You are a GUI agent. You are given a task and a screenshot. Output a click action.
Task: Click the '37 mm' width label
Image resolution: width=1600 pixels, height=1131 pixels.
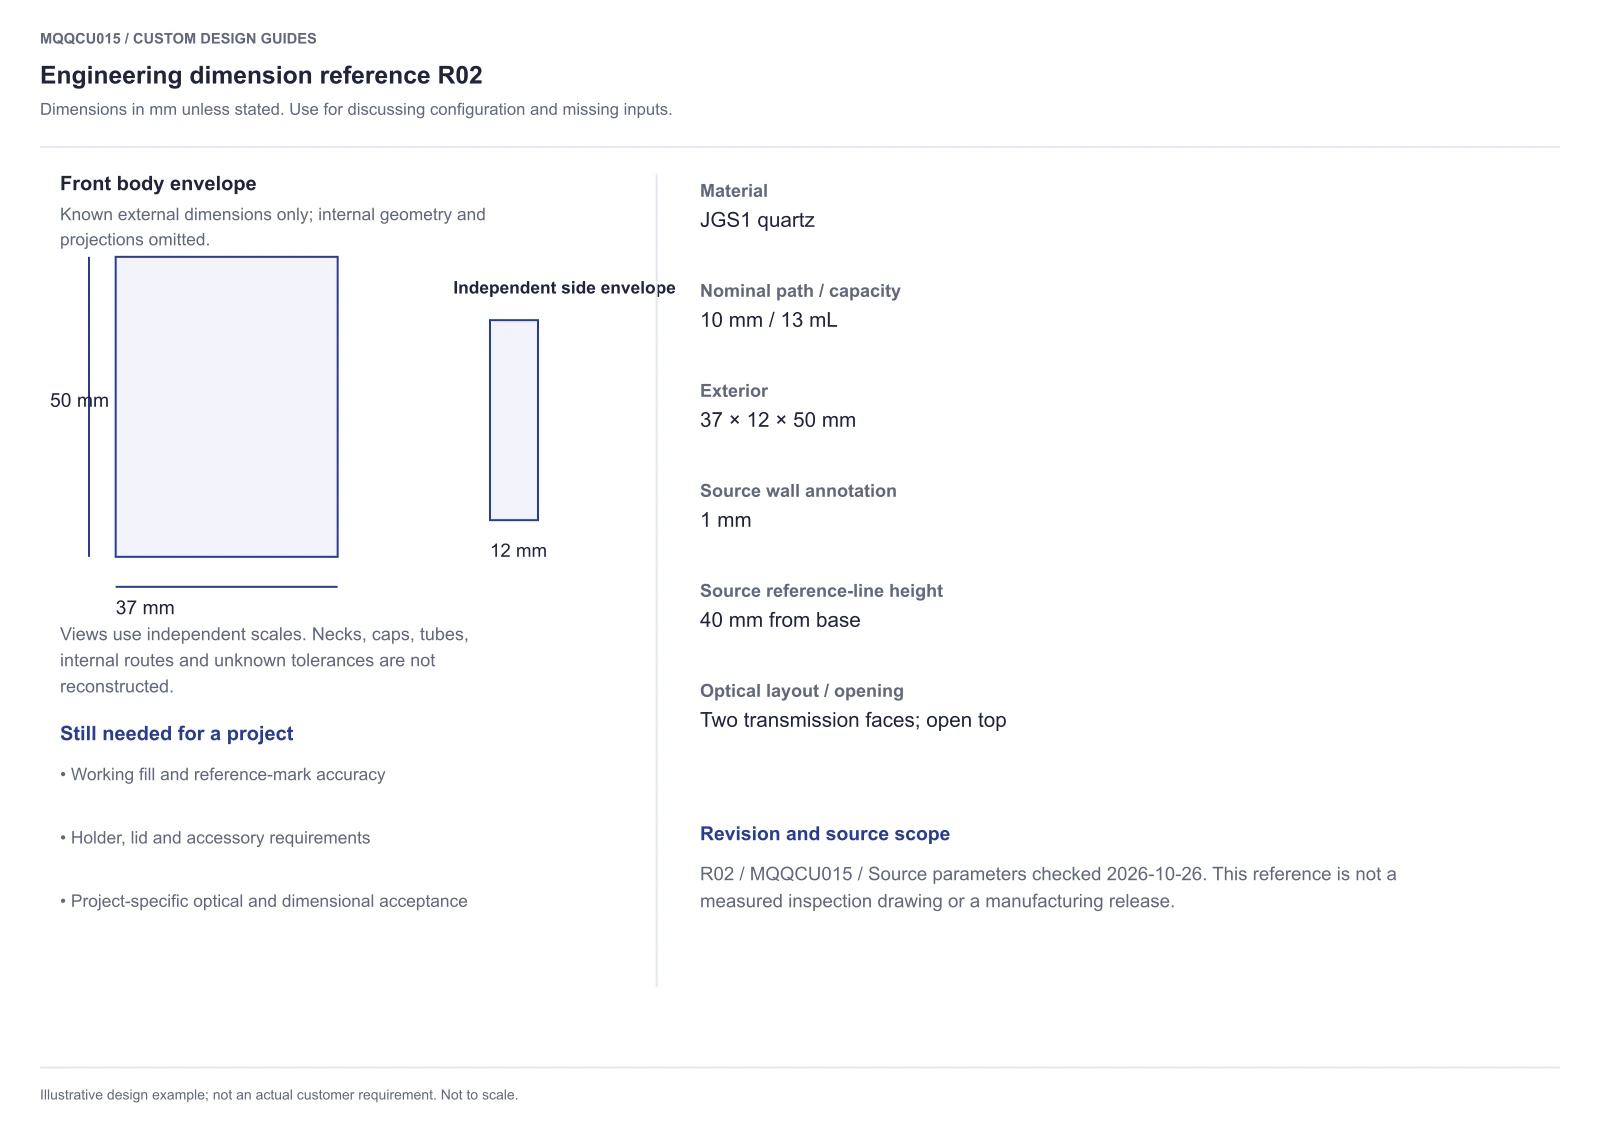click(x=145, y=607)
